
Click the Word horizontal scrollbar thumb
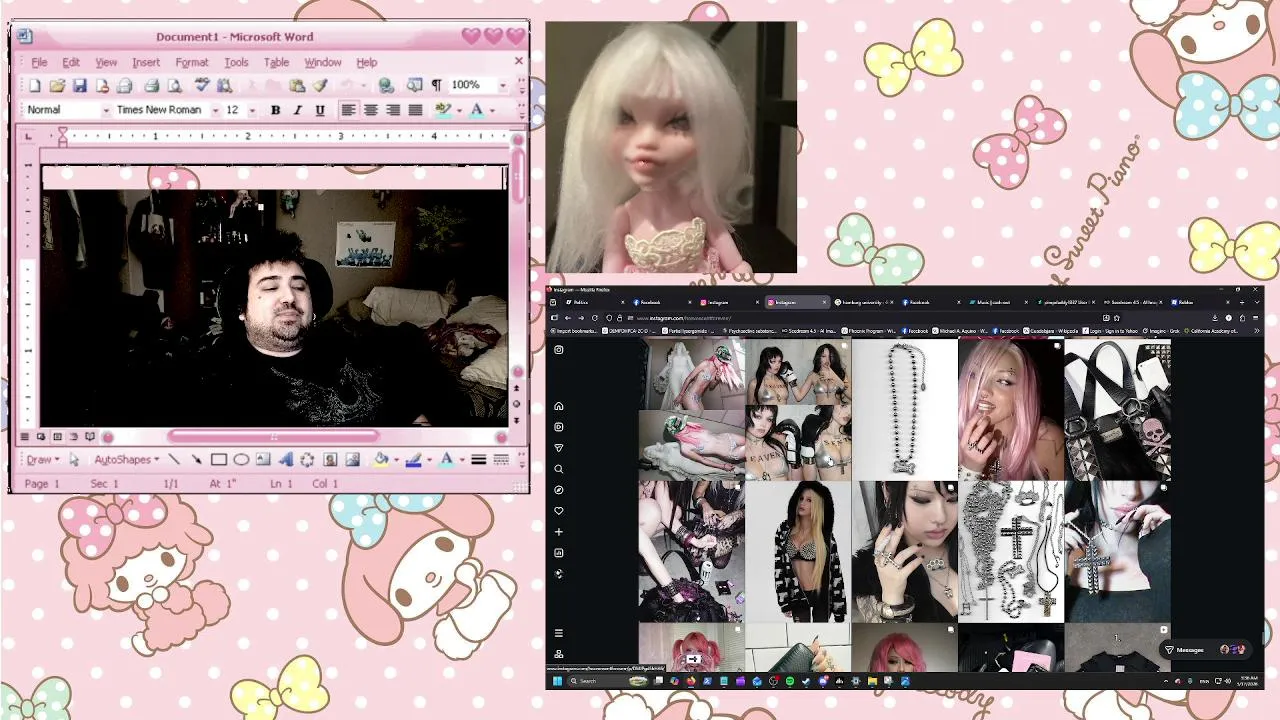click(x=273, y=436)
